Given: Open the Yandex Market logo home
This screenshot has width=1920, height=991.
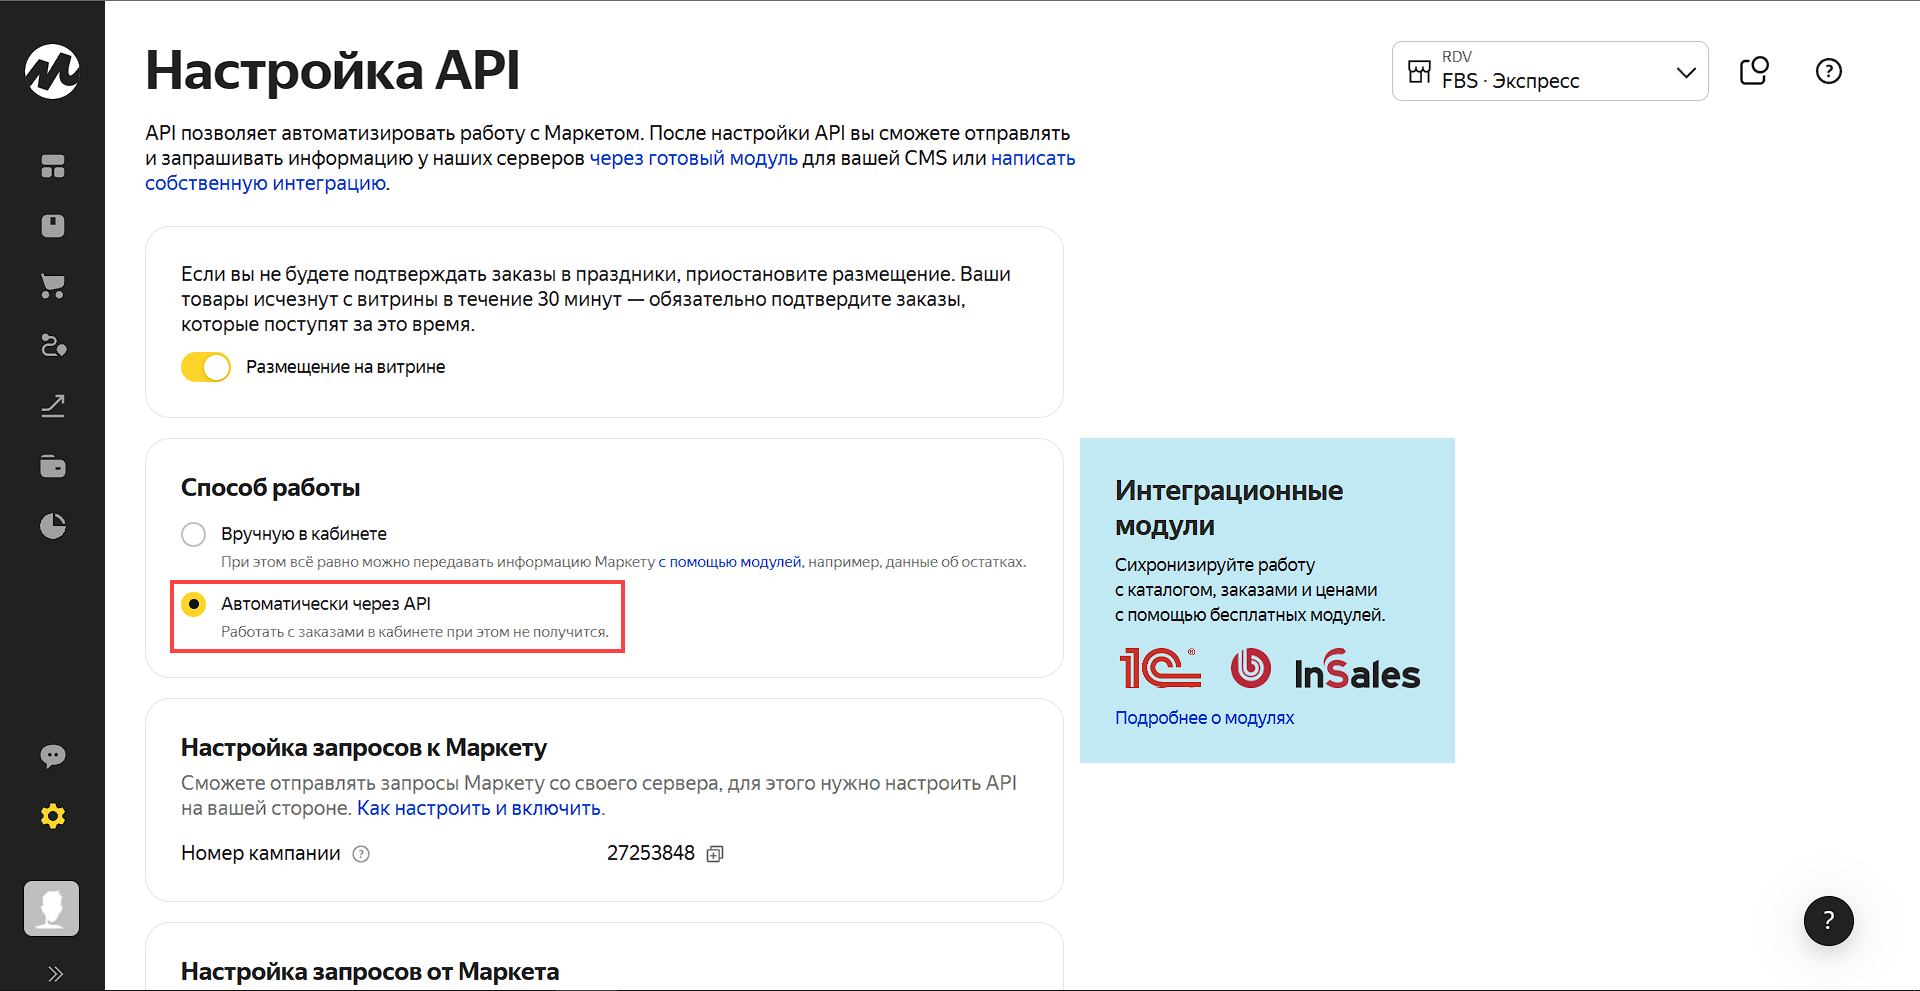Looking at the screenshot, I should click(x=52, y=71).
